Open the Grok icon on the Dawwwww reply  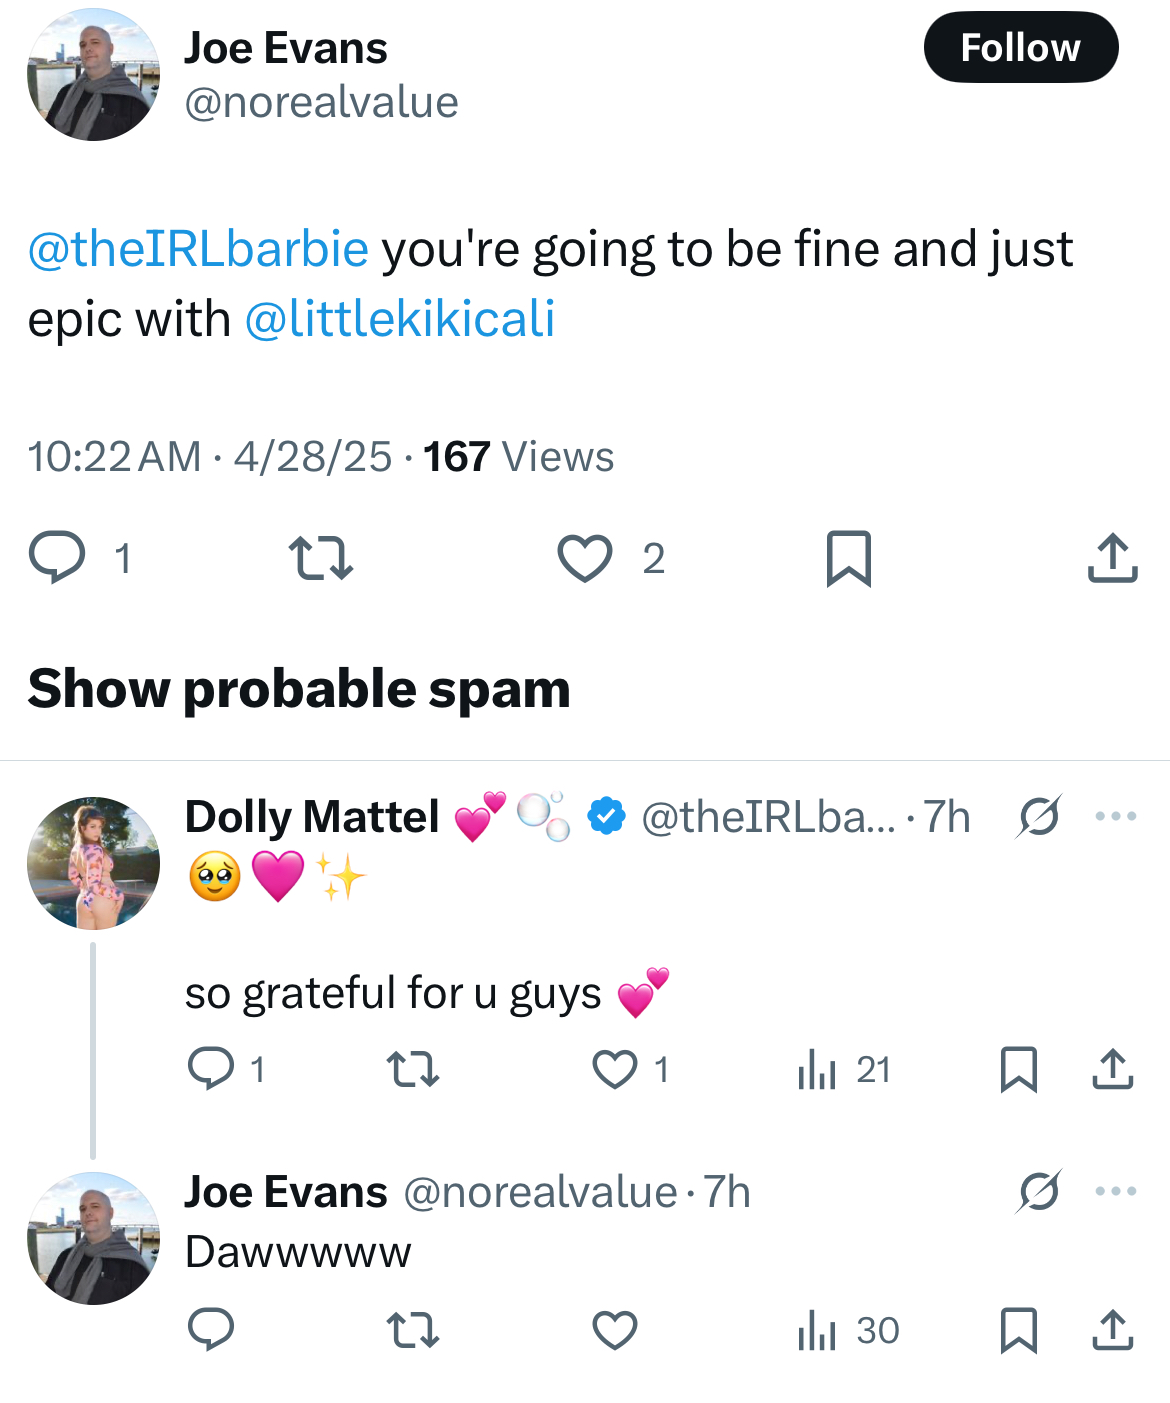(1039, 1191)
